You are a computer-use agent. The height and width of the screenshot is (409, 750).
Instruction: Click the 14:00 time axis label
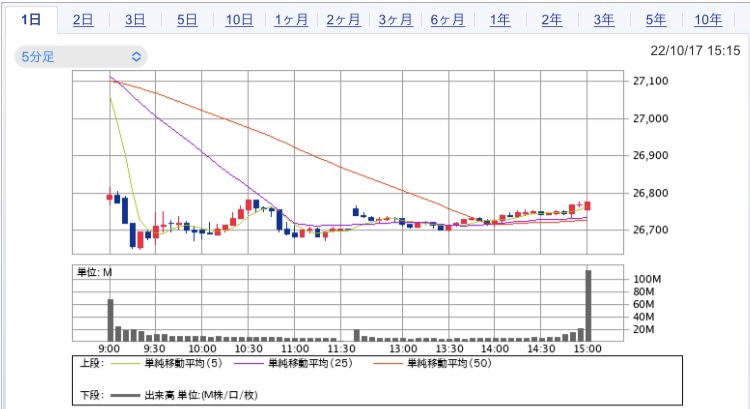coord(495,349)
